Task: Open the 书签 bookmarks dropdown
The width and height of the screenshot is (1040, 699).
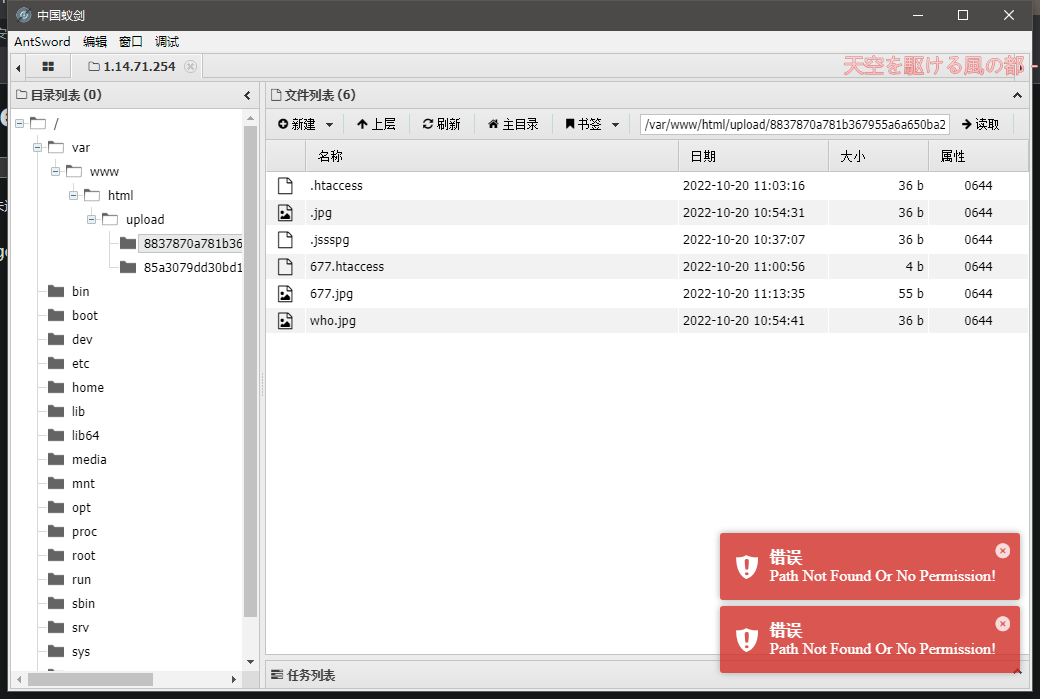Action: 592,124
